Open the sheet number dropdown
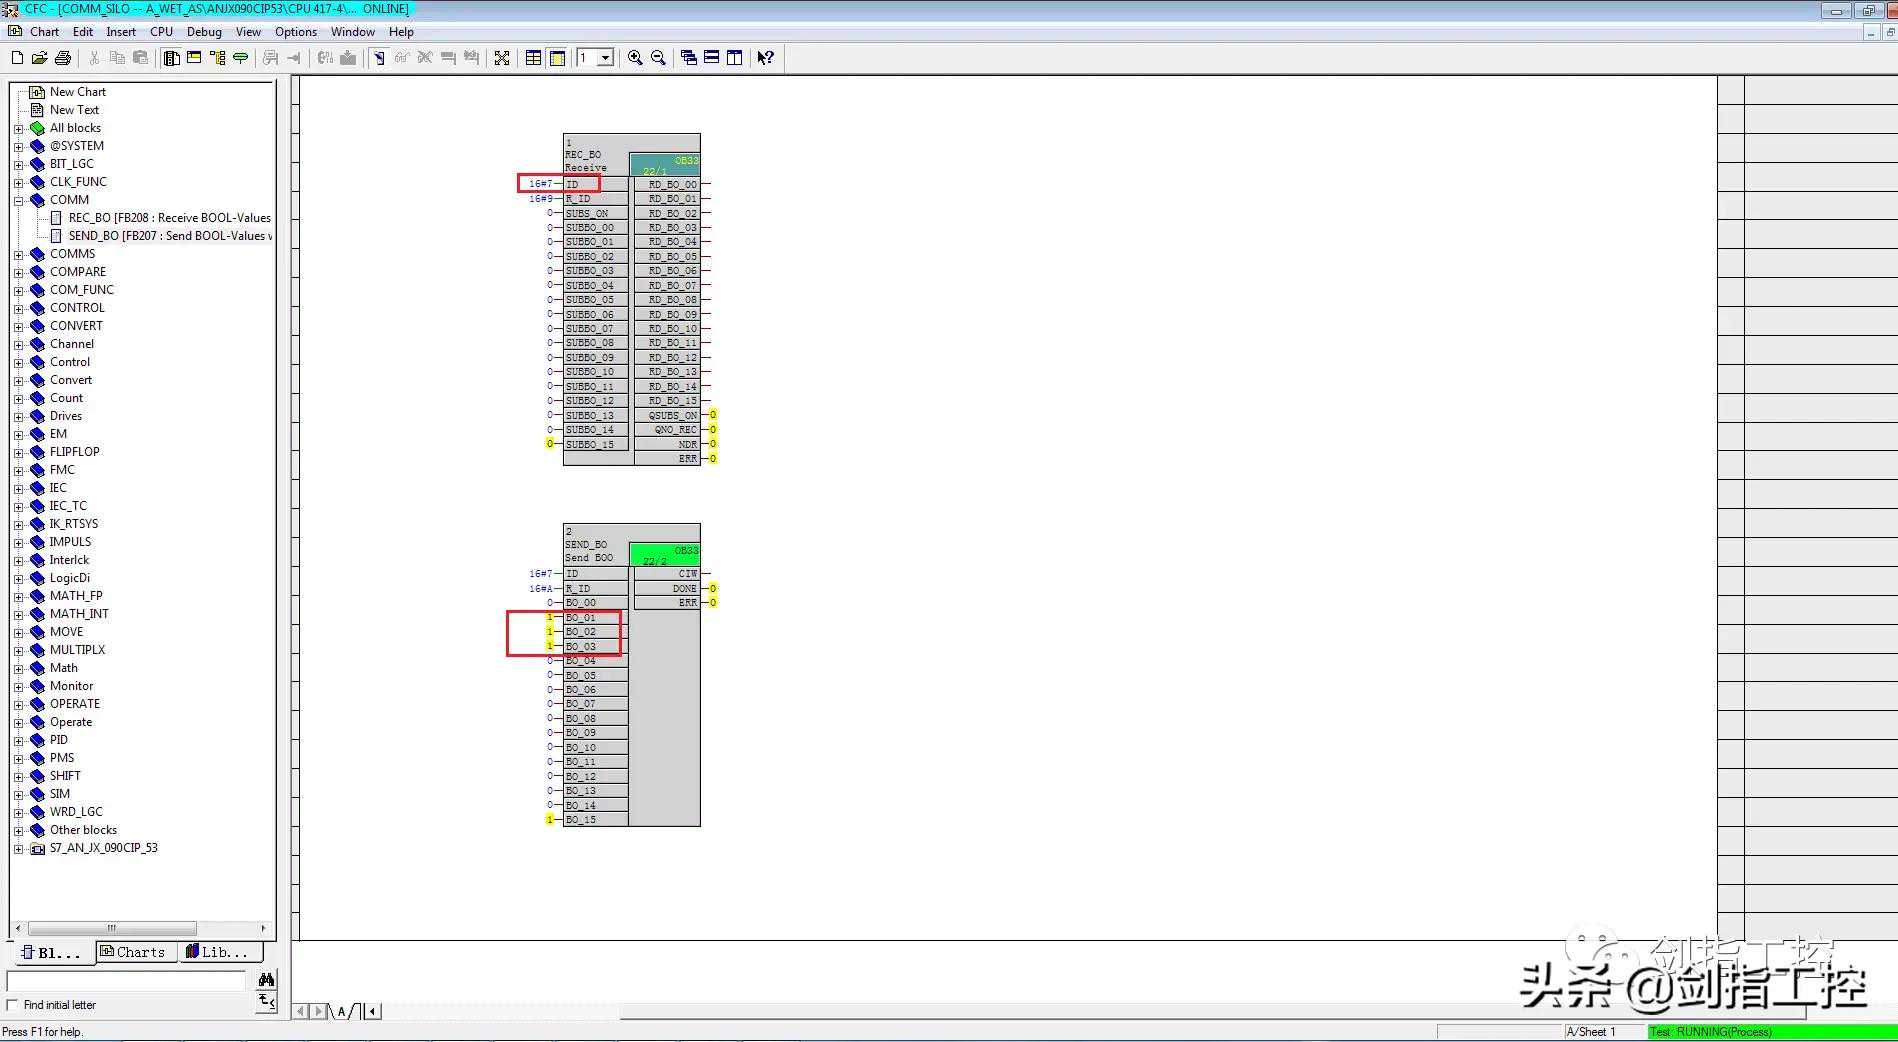 605,58
